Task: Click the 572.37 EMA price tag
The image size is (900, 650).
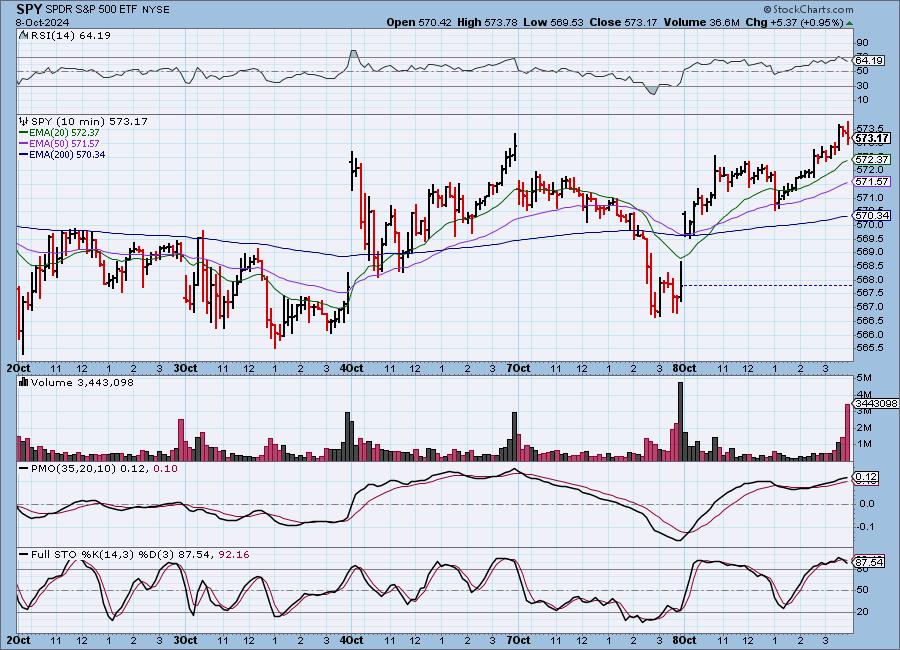Action: [x=872, y=159]
